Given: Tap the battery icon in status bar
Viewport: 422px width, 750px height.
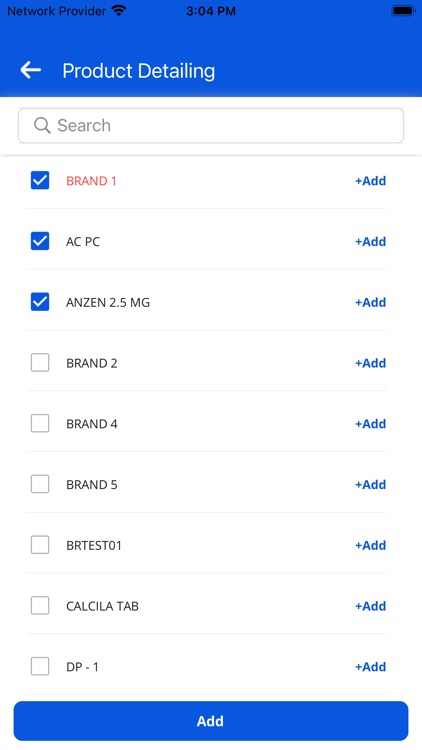Looking at the screenshot, I should click(x=403, y=11).
